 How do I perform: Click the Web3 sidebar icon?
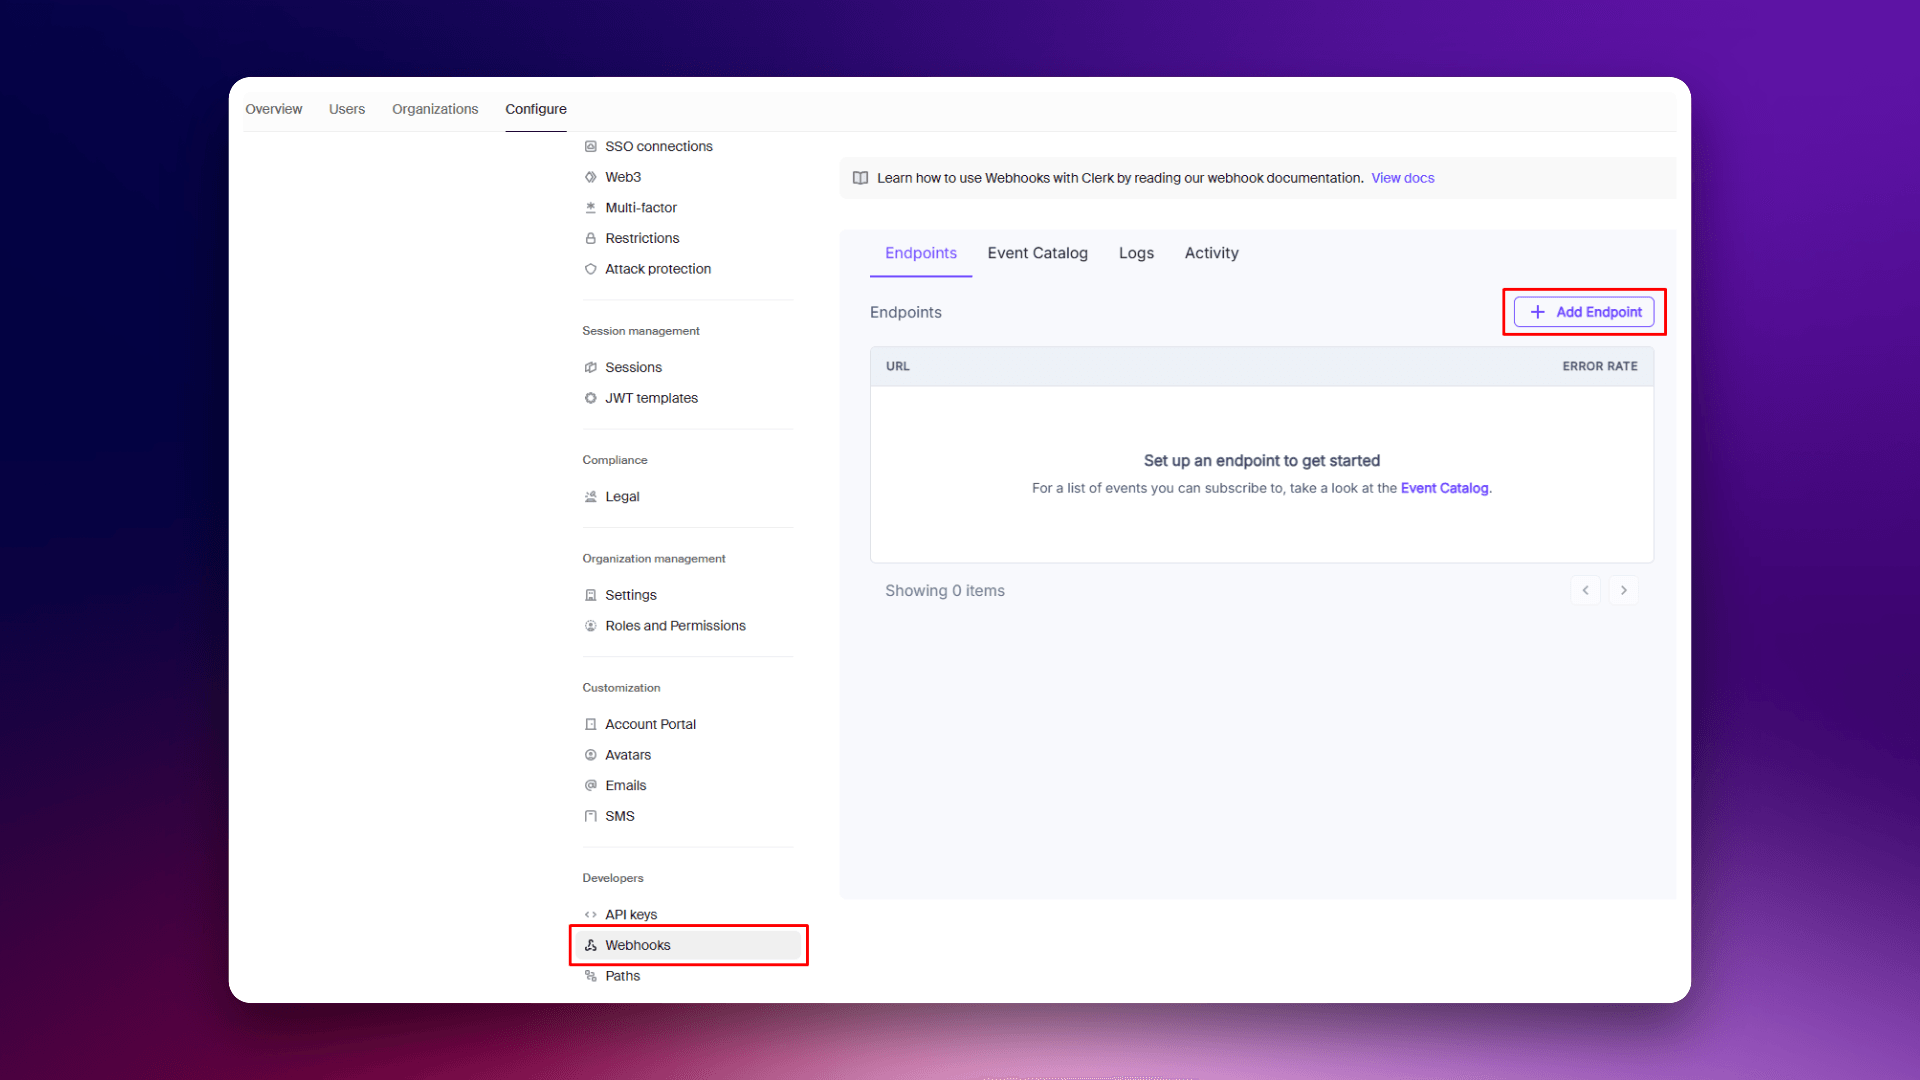pos(591,177)
